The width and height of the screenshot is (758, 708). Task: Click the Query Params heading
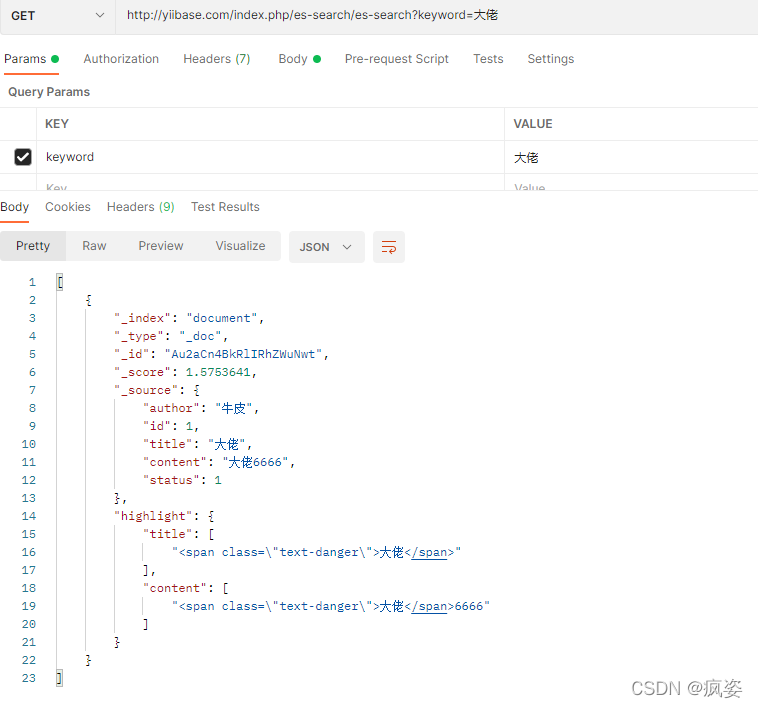click(x=49, y=92)
